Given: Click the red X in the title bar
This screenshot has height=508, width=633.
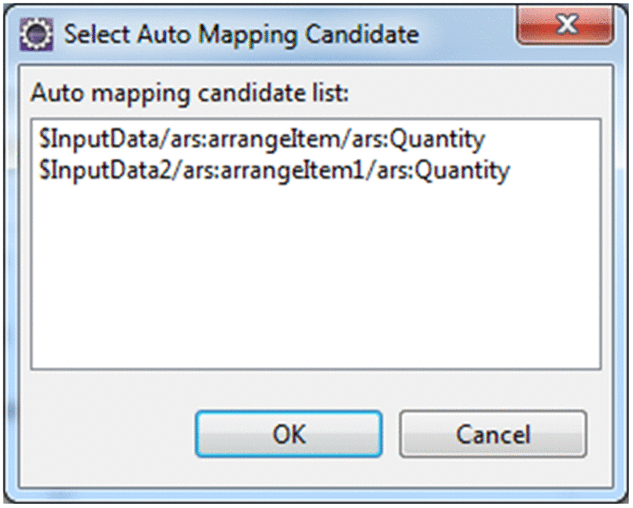Looking at the screenshot, I should tap(568, 30).
